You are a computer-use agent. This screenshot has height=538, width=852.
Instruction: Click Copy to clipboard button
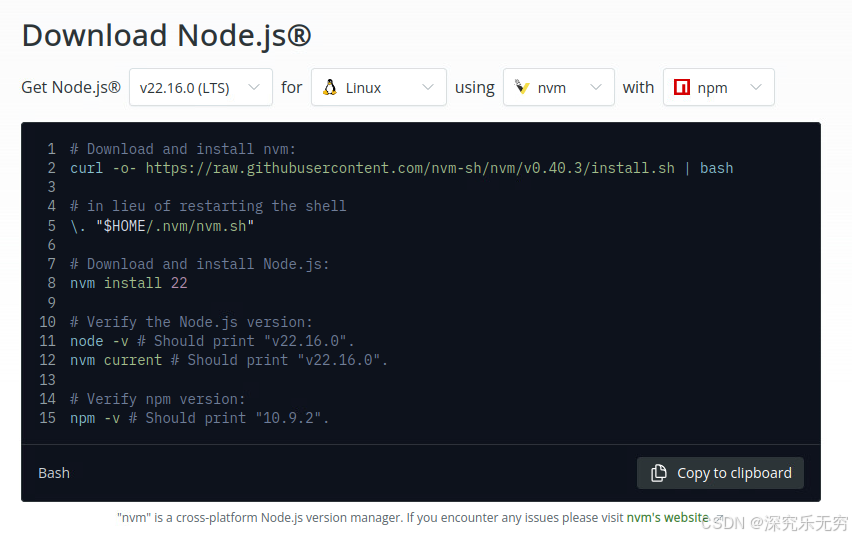720,473
